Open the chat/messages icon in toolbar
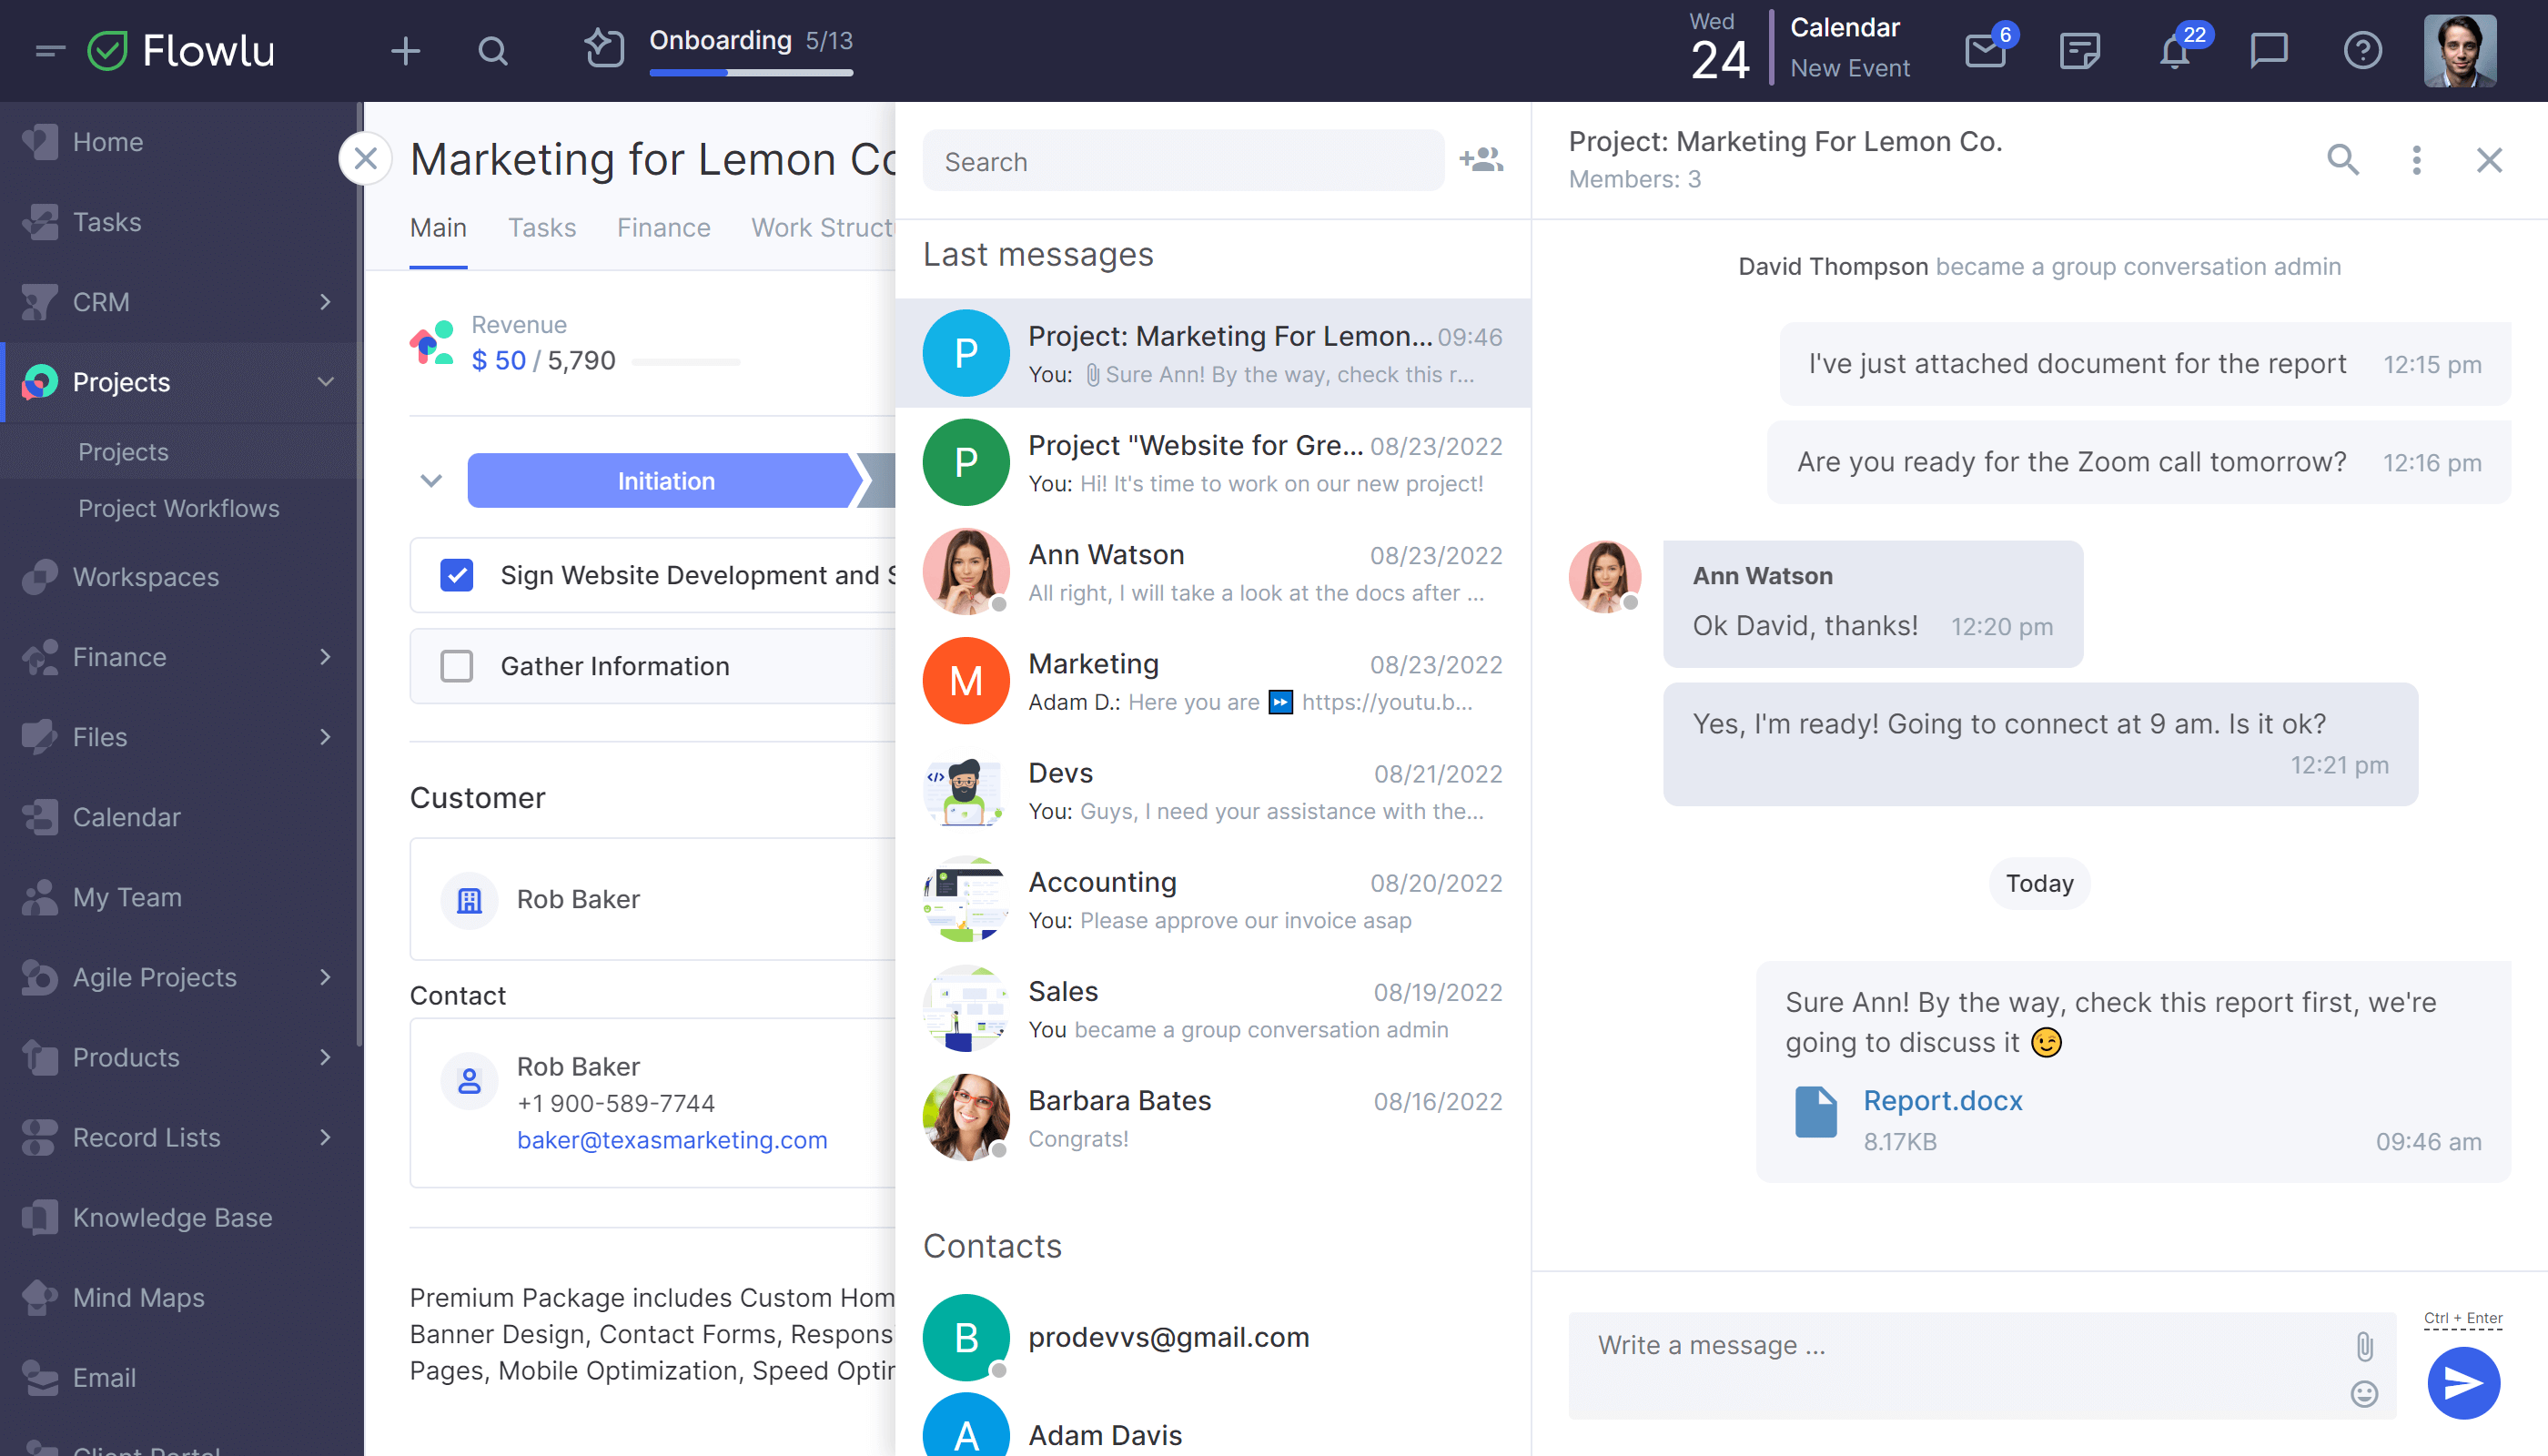Viewport: 2548px width, 1456px height. click(x=2270, y=51)
